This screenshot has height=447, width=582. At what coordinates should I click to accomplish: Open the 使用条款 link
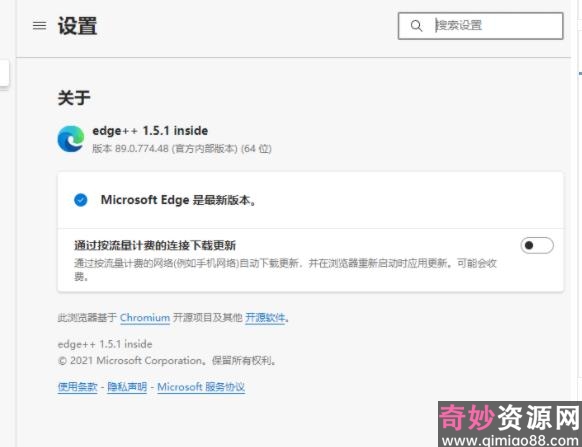pos(78,387)
